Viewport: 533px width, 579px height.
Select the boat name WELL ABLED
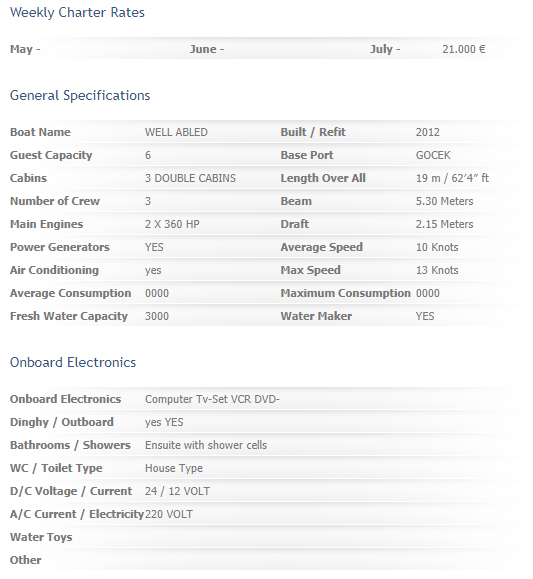[176, 132]
